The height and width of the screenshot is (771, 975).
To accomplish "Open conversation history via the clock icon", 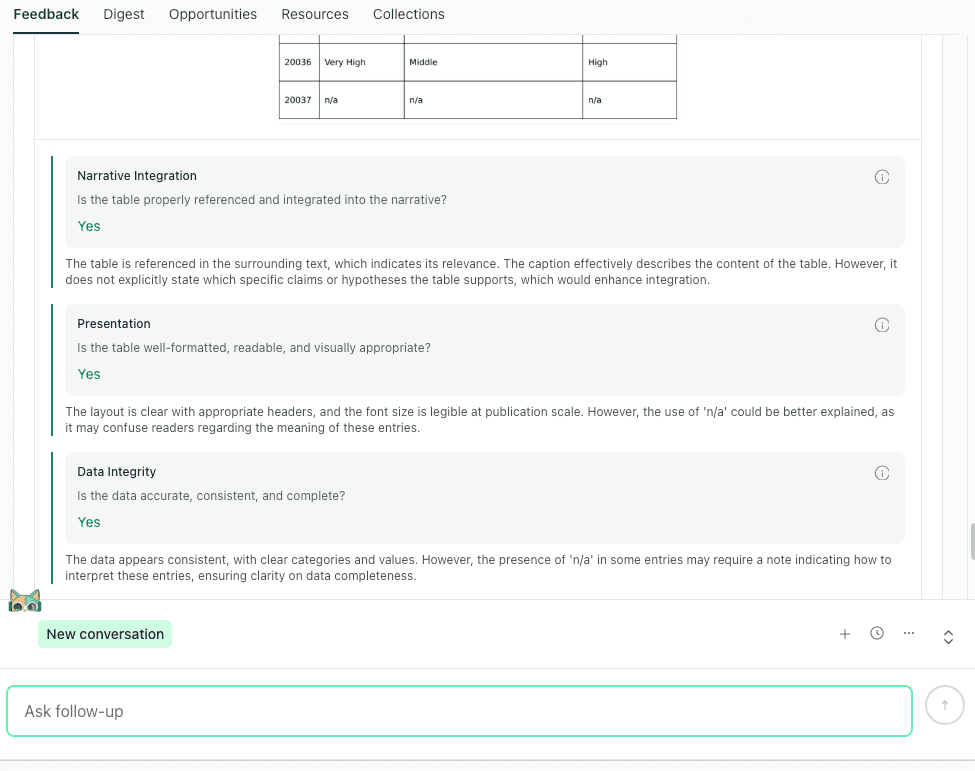I will tap(877, 633).
